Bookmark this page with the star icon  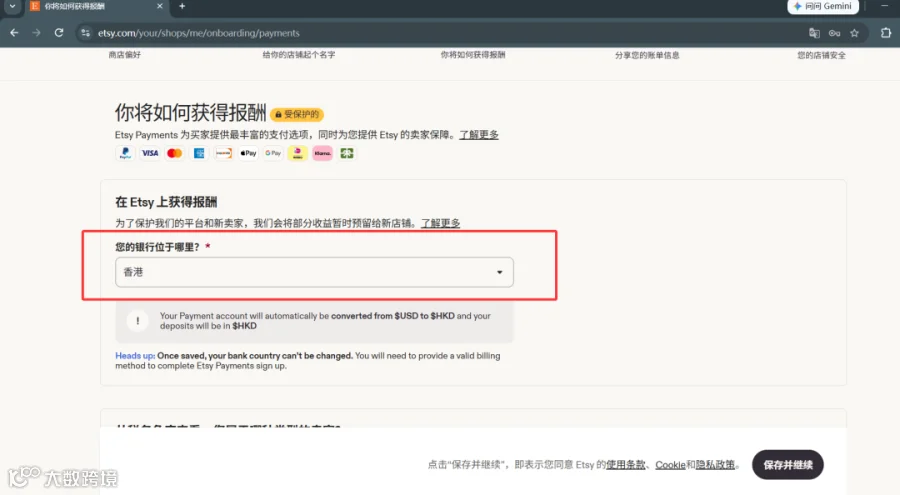pyautogui.click(x=855, y=33)
